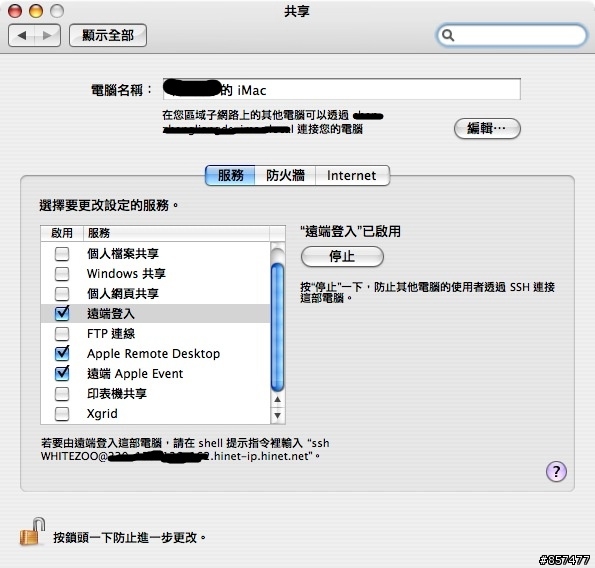Click the forward navigation arrow

(x=47, y=36)
